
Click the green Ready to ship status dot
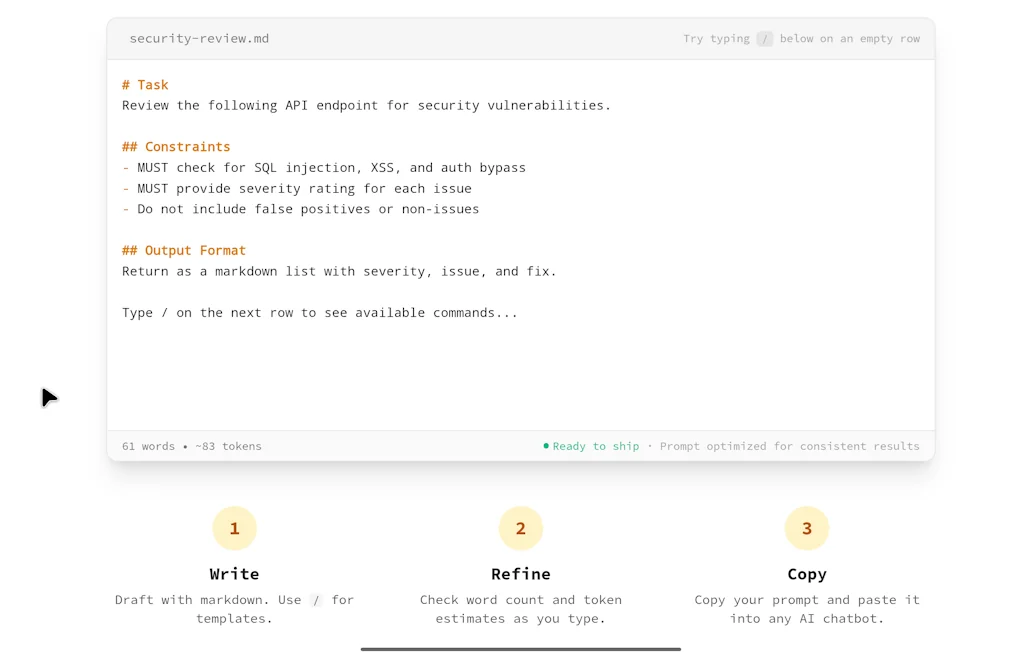click(545, 446)
